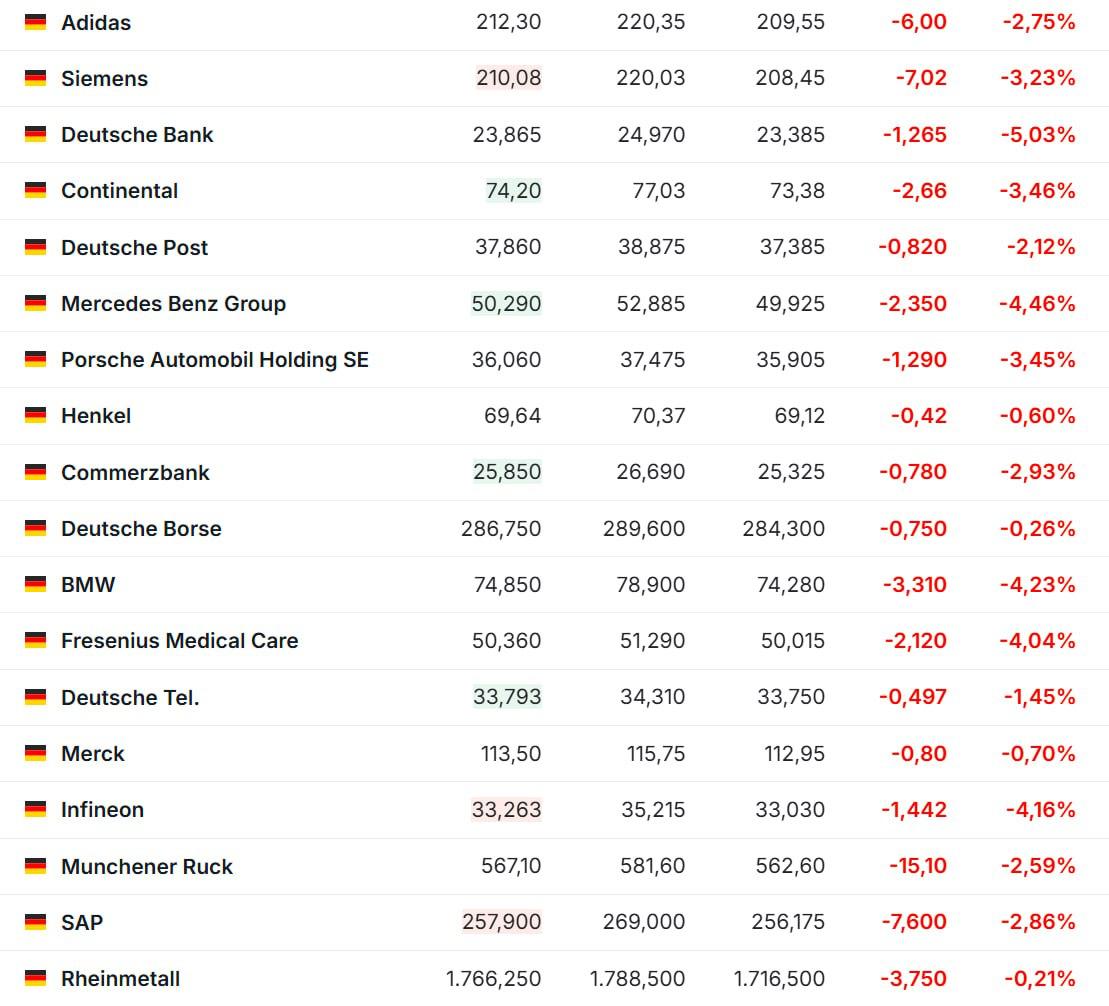Image resolution: width=1109 pixels, height=1006 pixels.
Task: Open the Commerzbank stock link
Action: point(135,472)
